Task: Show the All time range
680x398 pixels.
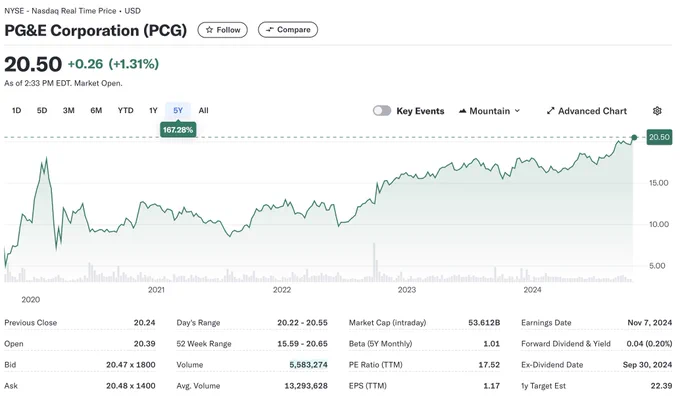Action: tap(203, 111)
